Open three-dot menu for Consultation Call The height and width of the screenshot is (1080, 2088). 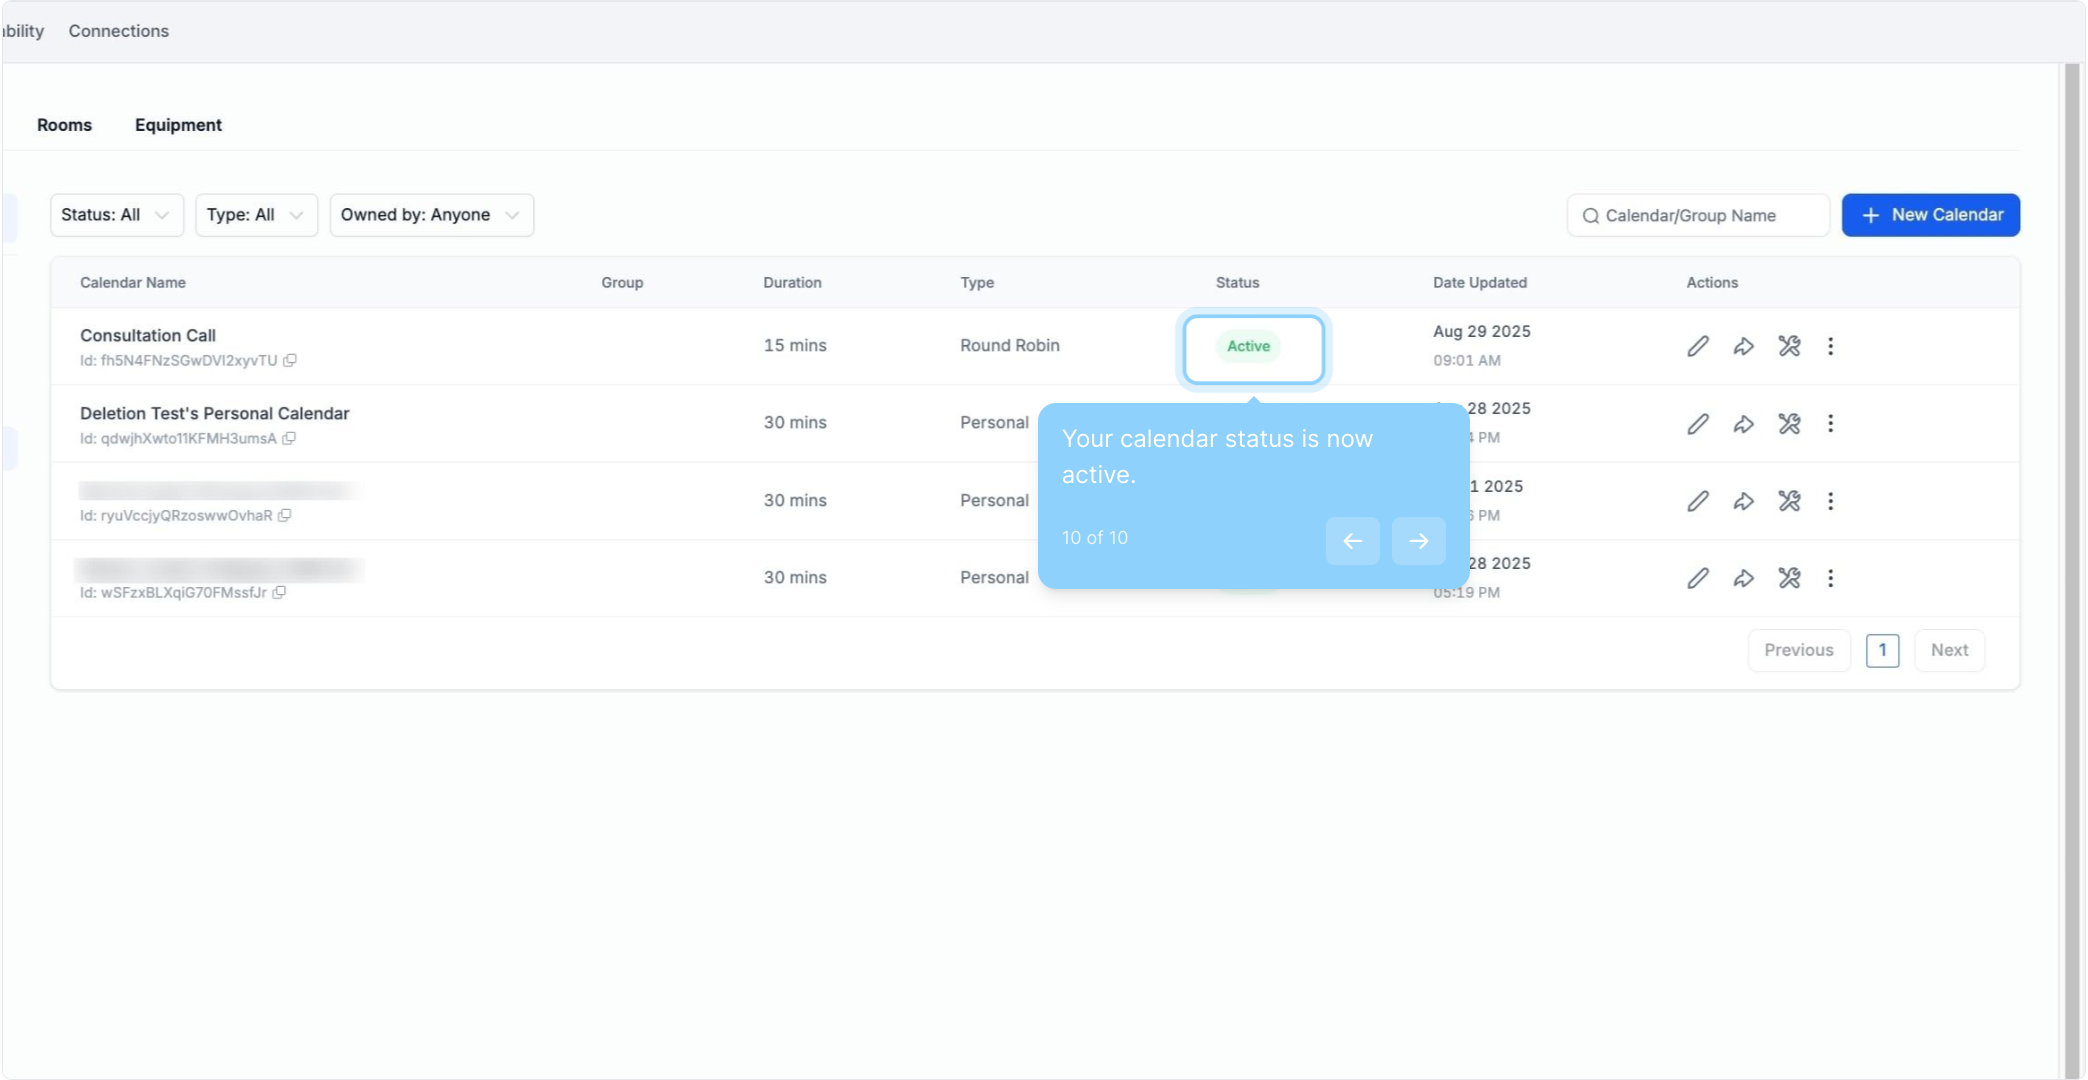[1830, 346]
